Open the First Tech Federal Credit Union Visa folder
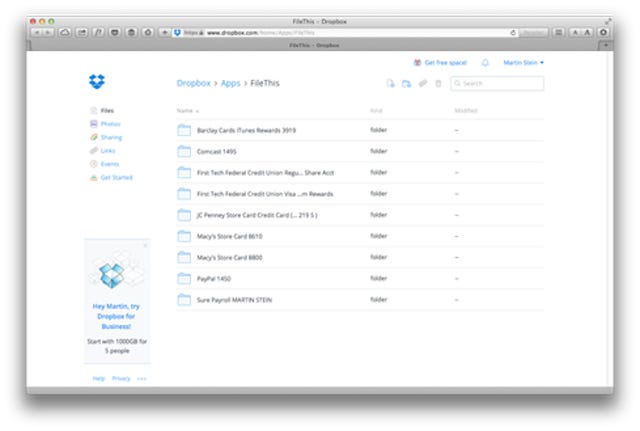The image size is (640, 431). tap(265, 194)
